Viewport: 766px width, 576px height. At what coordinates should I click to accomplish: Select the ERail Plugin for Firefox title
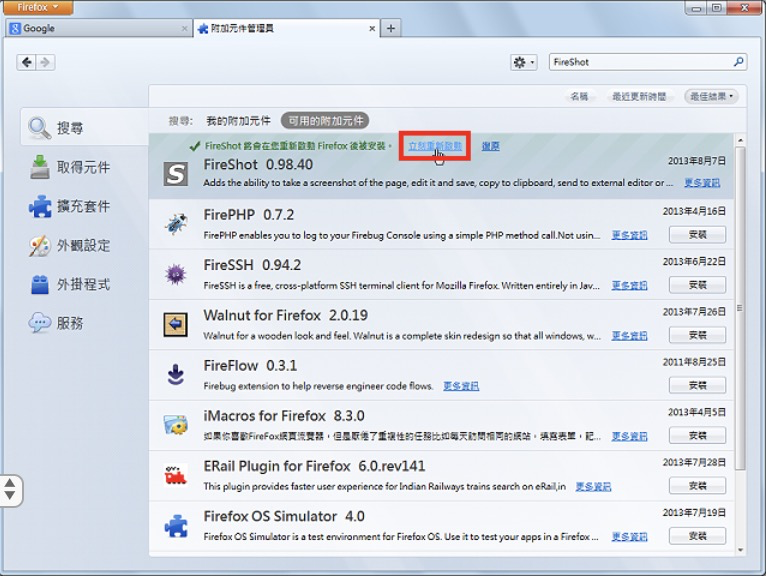[x=314, y=467]
